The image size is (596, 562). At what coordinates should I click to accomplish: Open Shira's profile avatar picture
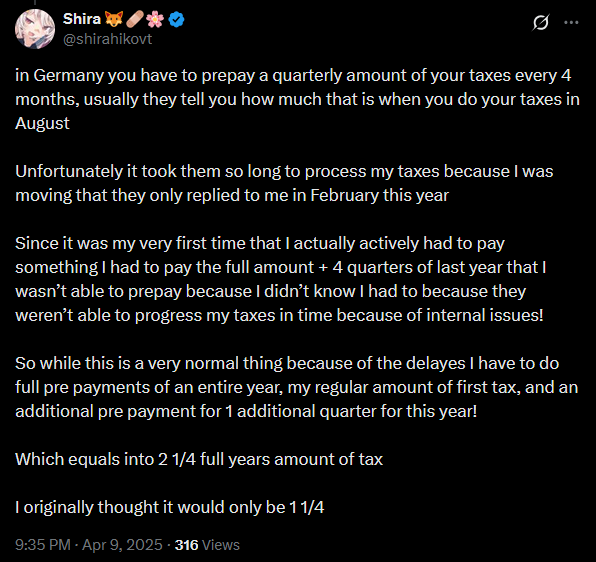click(x=35, y=29)
